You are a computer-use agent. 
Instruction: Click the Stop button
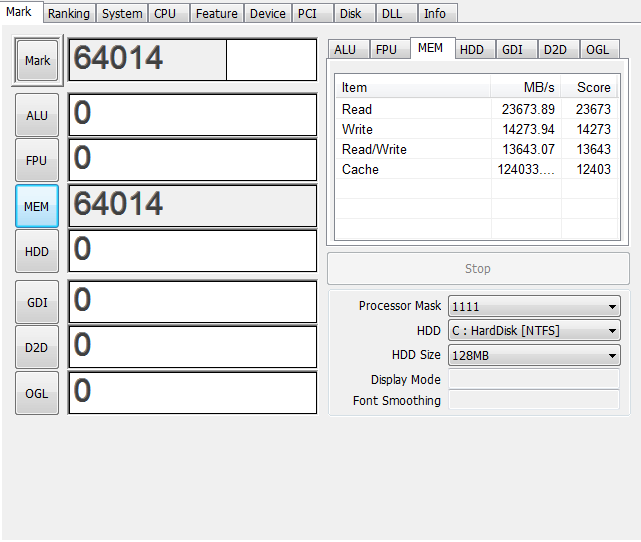(478, 269)
